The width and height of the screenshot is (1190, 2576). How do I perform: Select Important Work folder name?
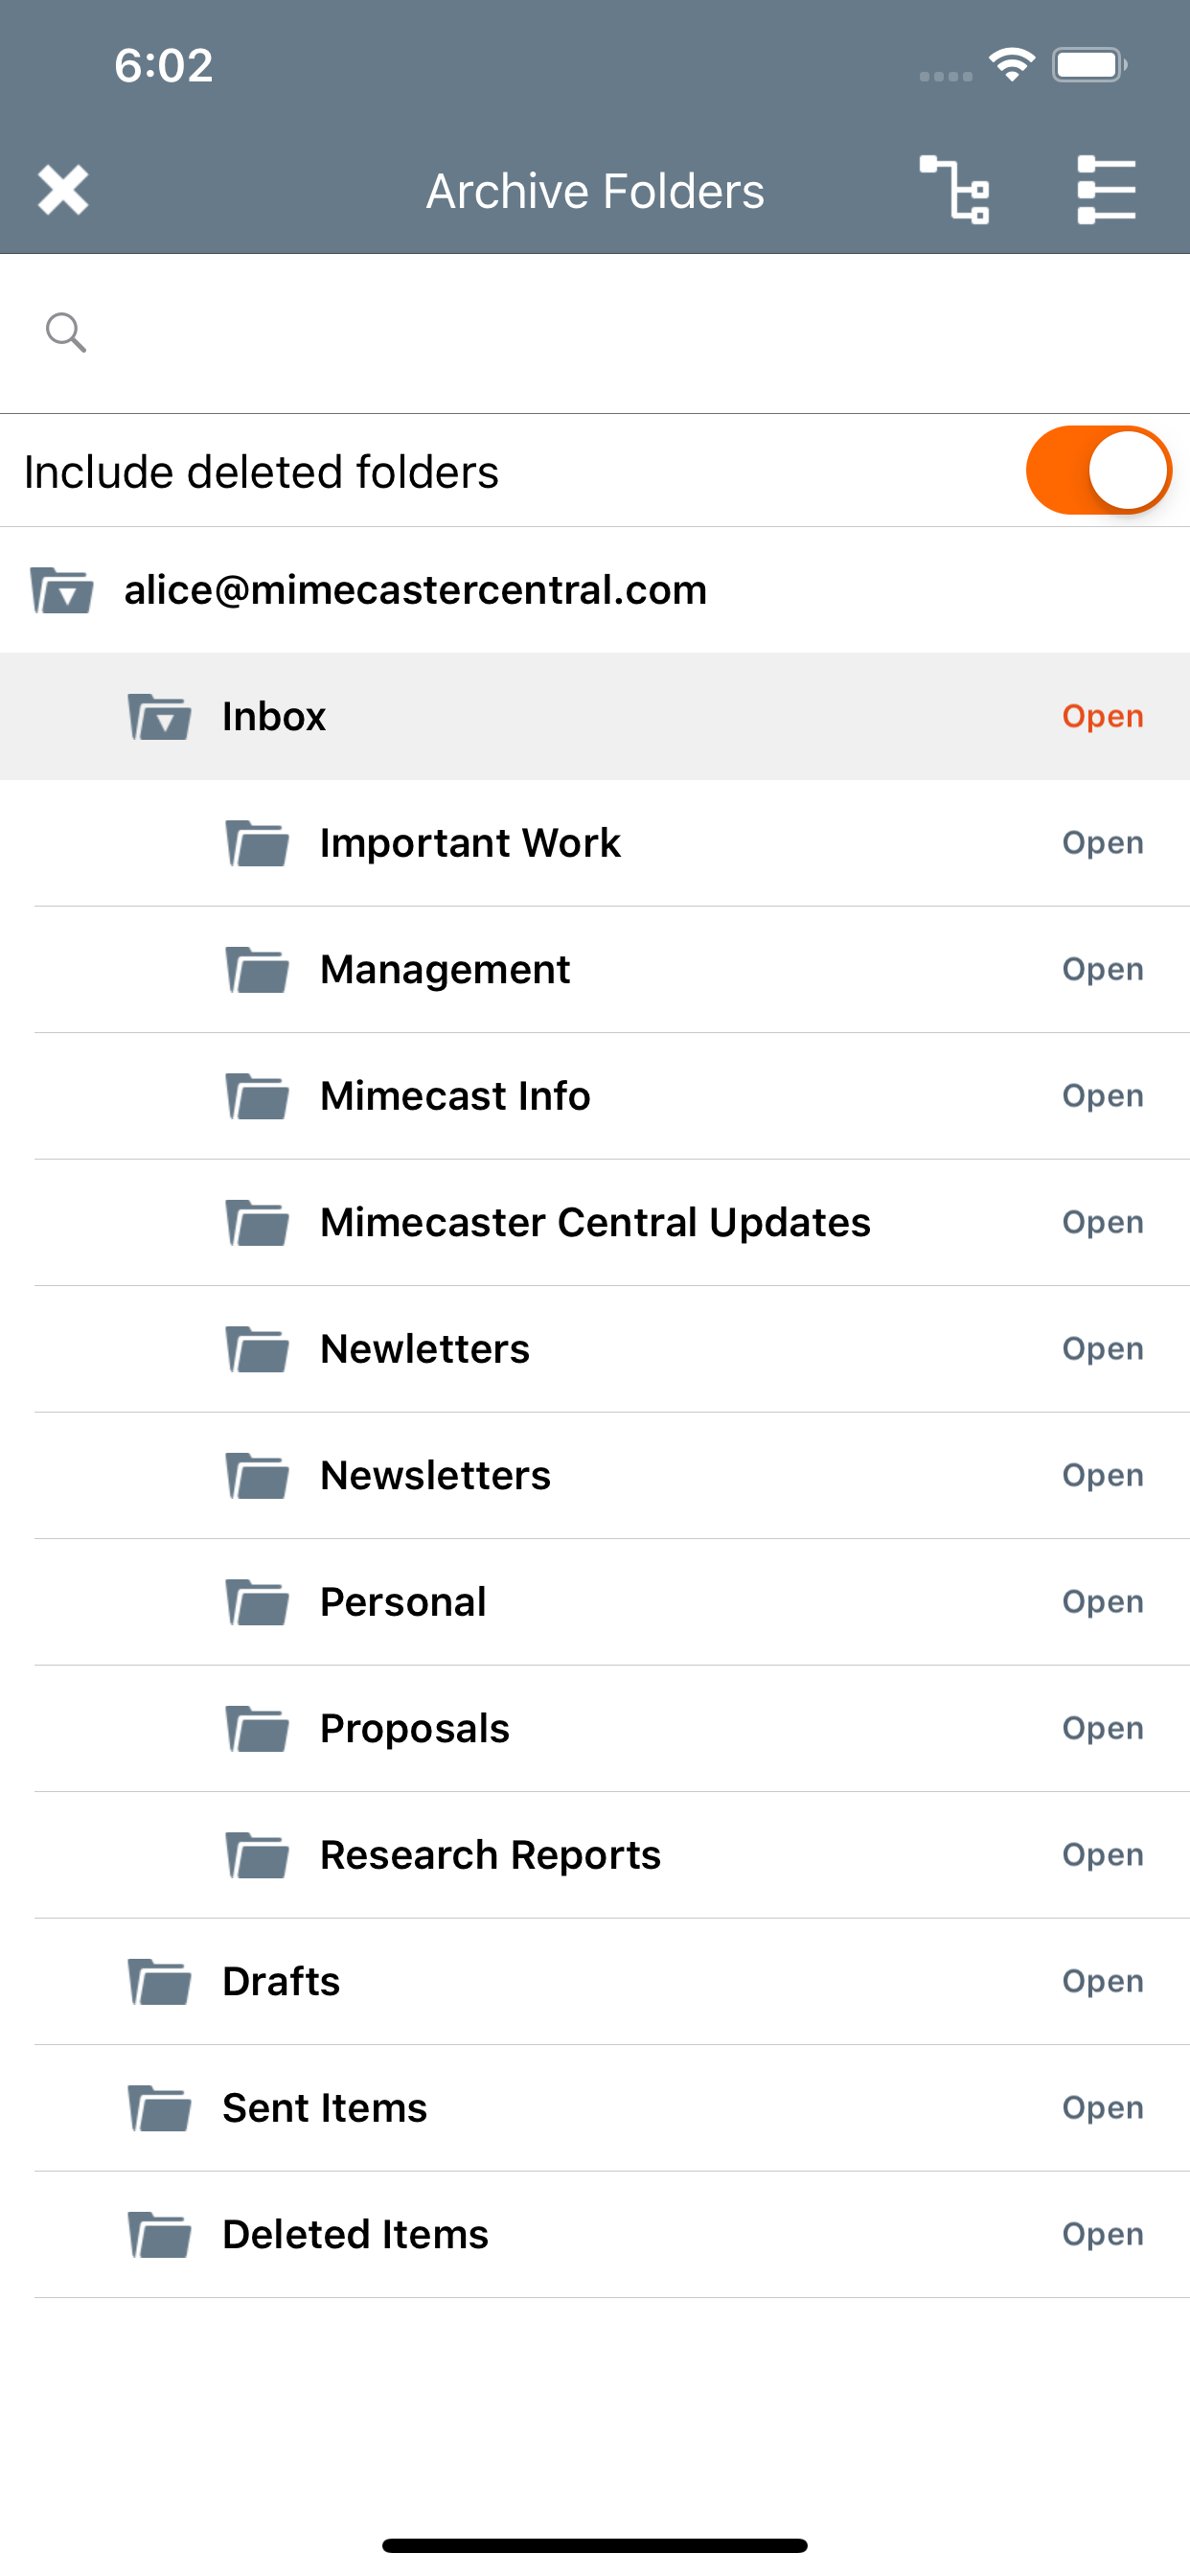pyautogui.click(x=470, y=843)
